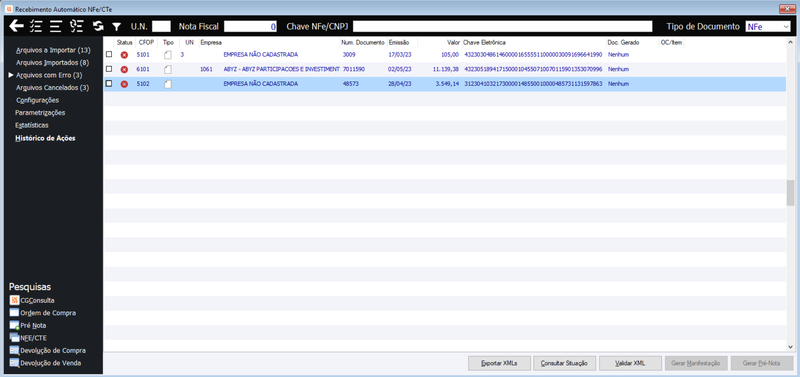Click the OC/Item column header
This screenshot has height=377, width=800.
[x=671, y=42]
